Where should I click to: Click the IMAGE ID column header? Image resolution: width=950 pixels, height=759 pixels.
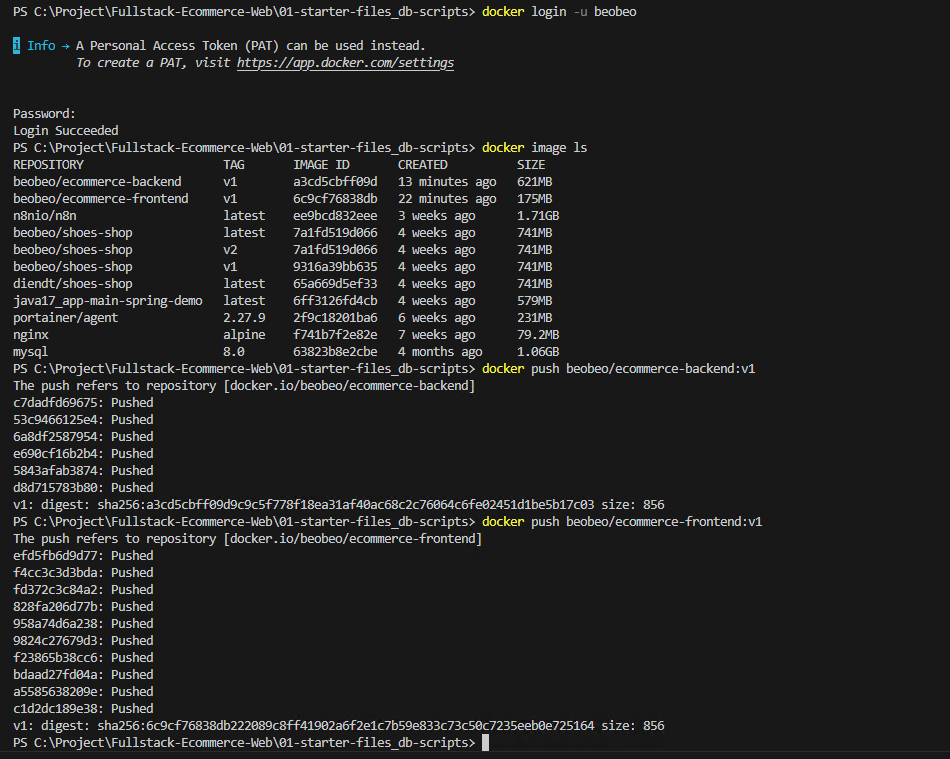click(x=321, y=165)
